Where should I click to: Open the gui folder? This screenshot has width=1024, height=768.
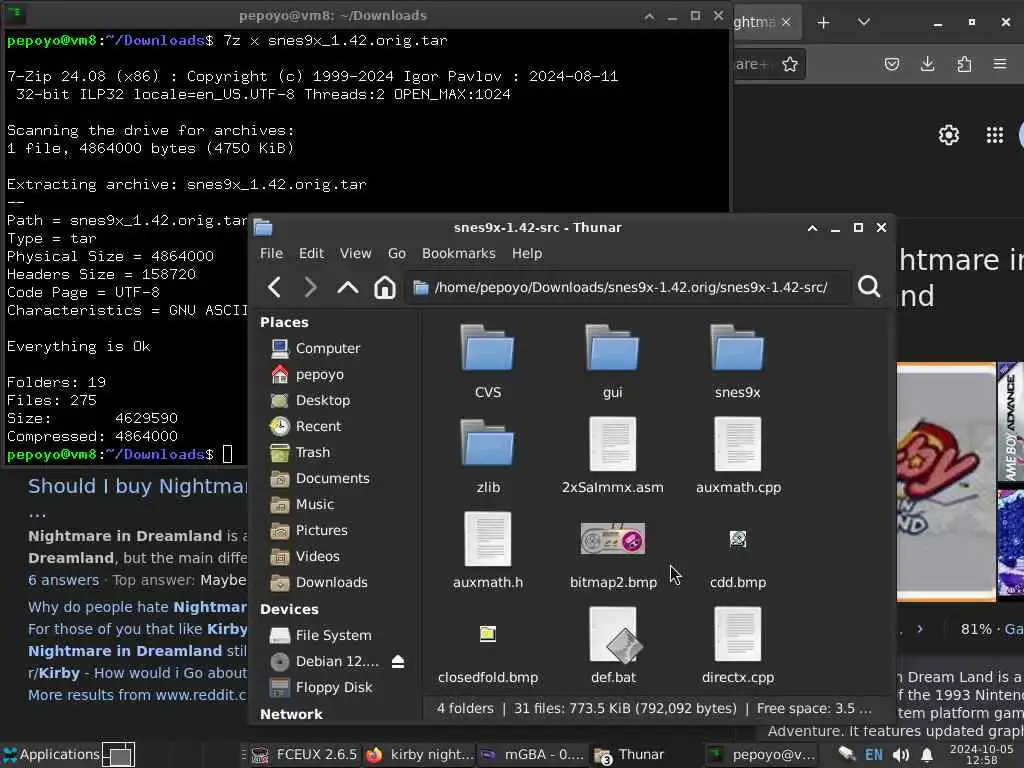tap(613, 362)
